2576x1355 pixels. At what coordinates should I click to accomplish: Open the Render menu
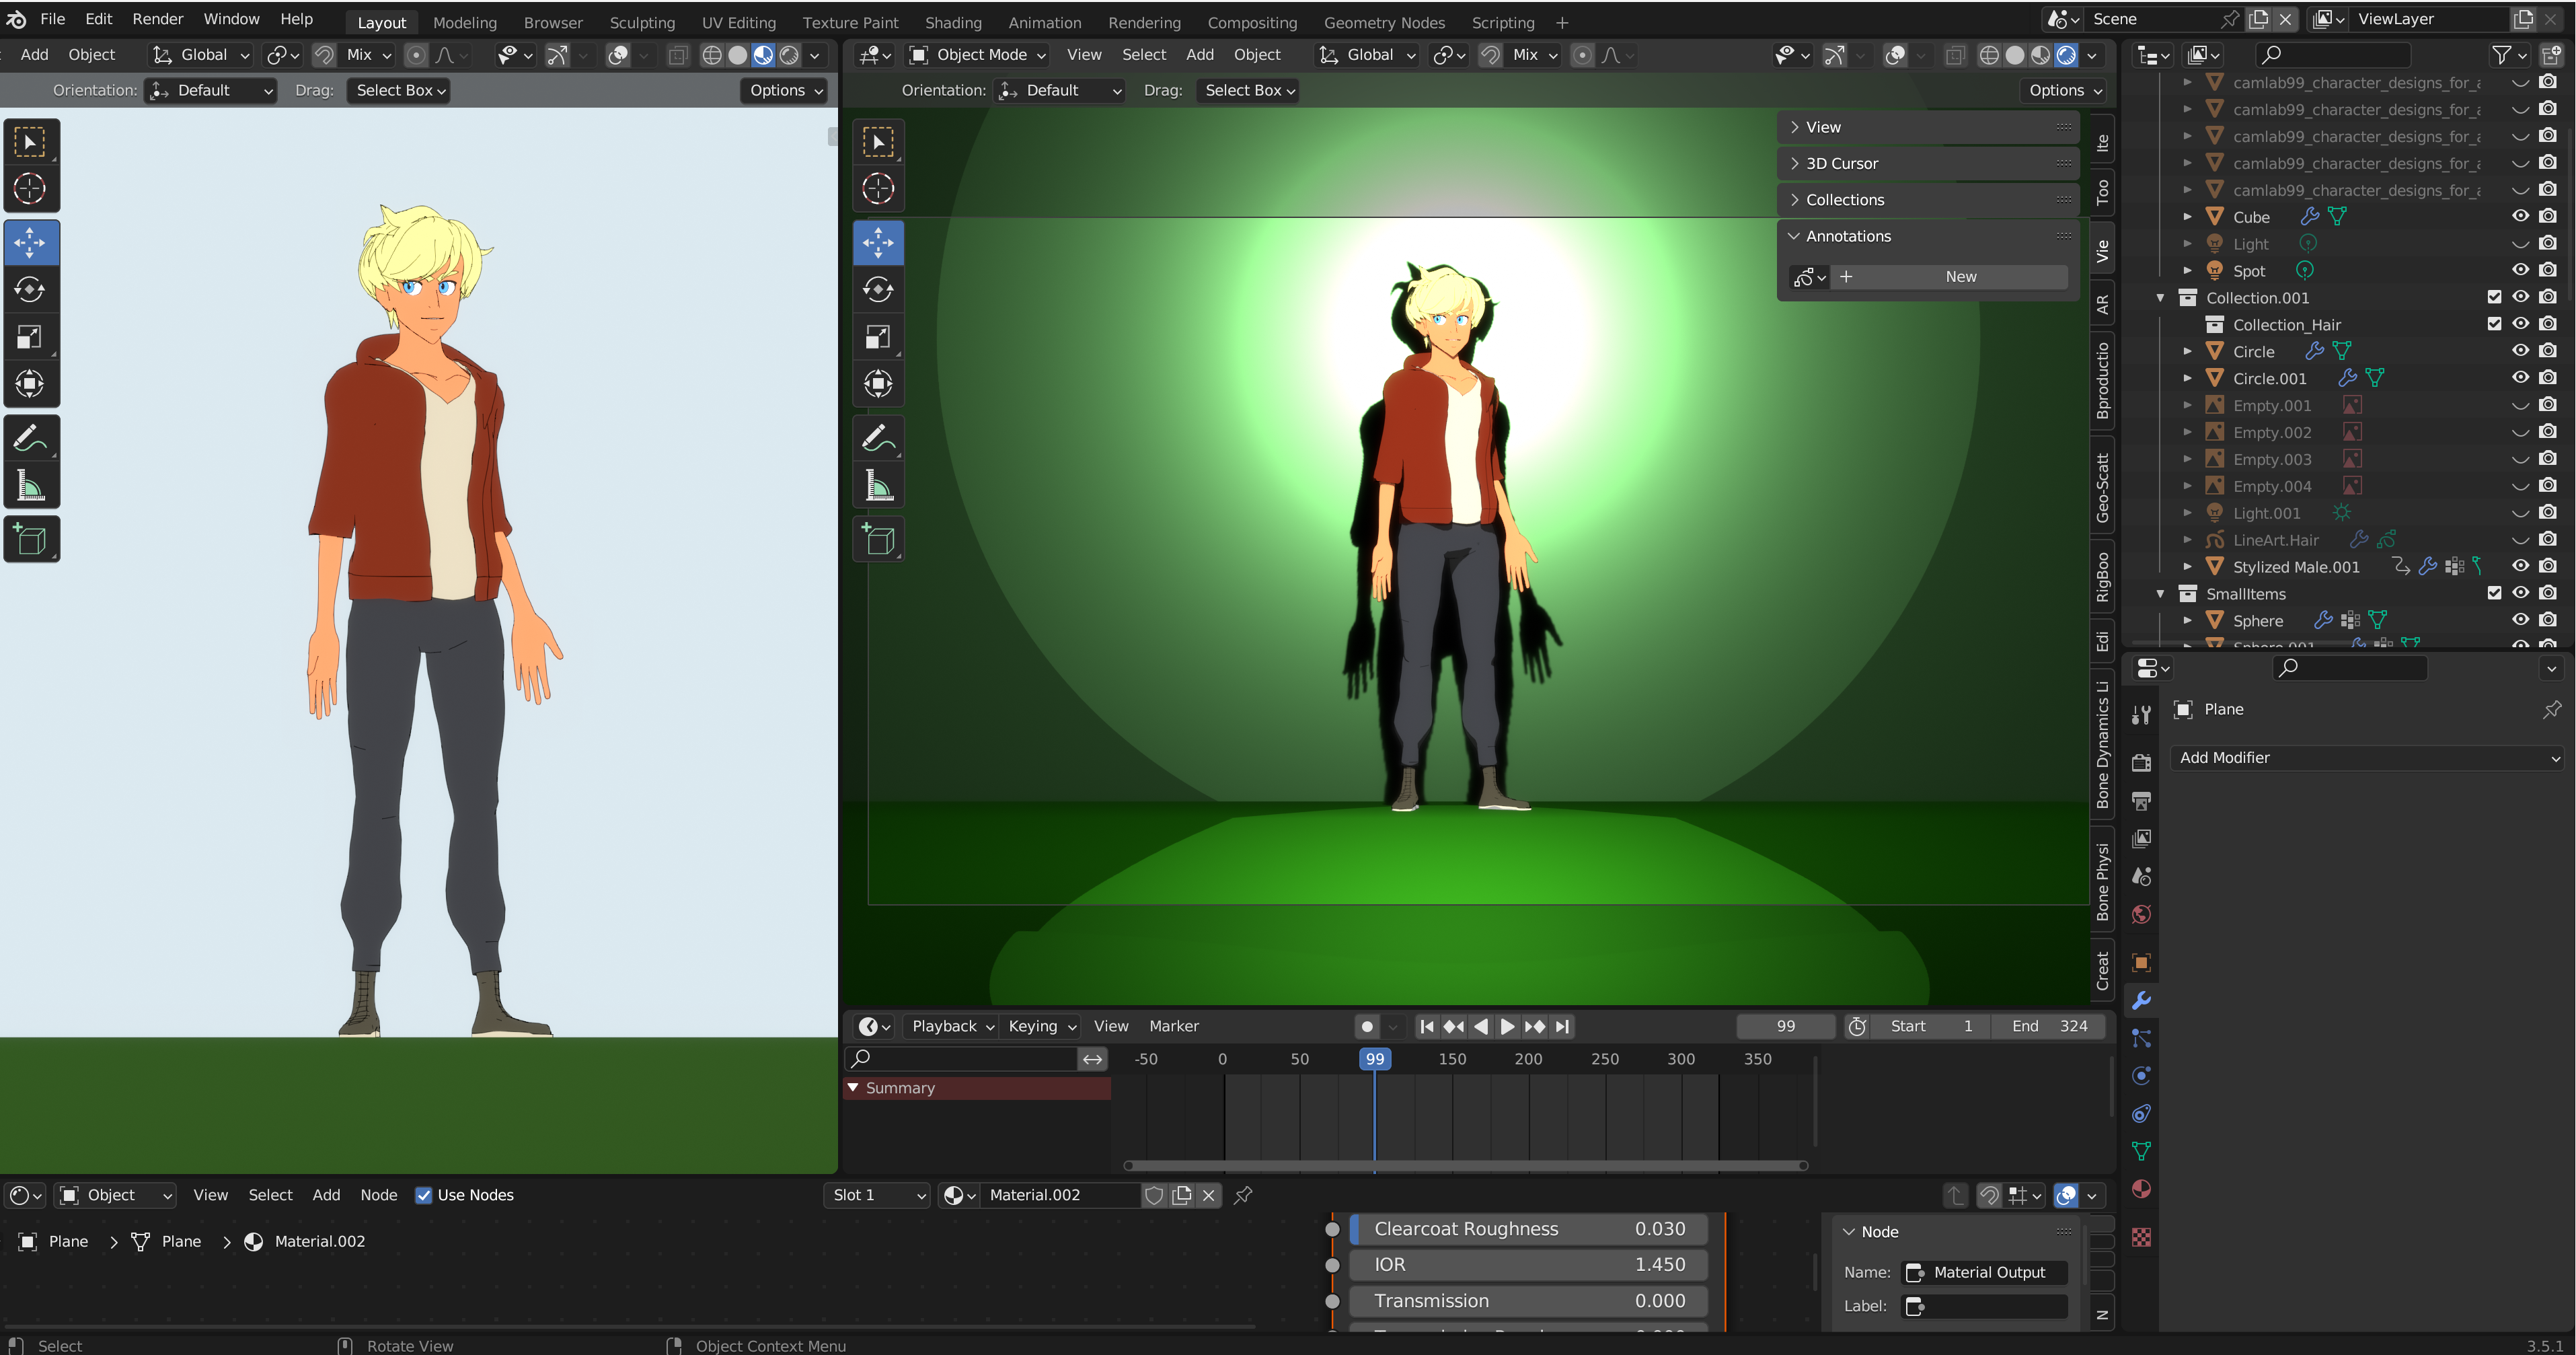(158, 19)
